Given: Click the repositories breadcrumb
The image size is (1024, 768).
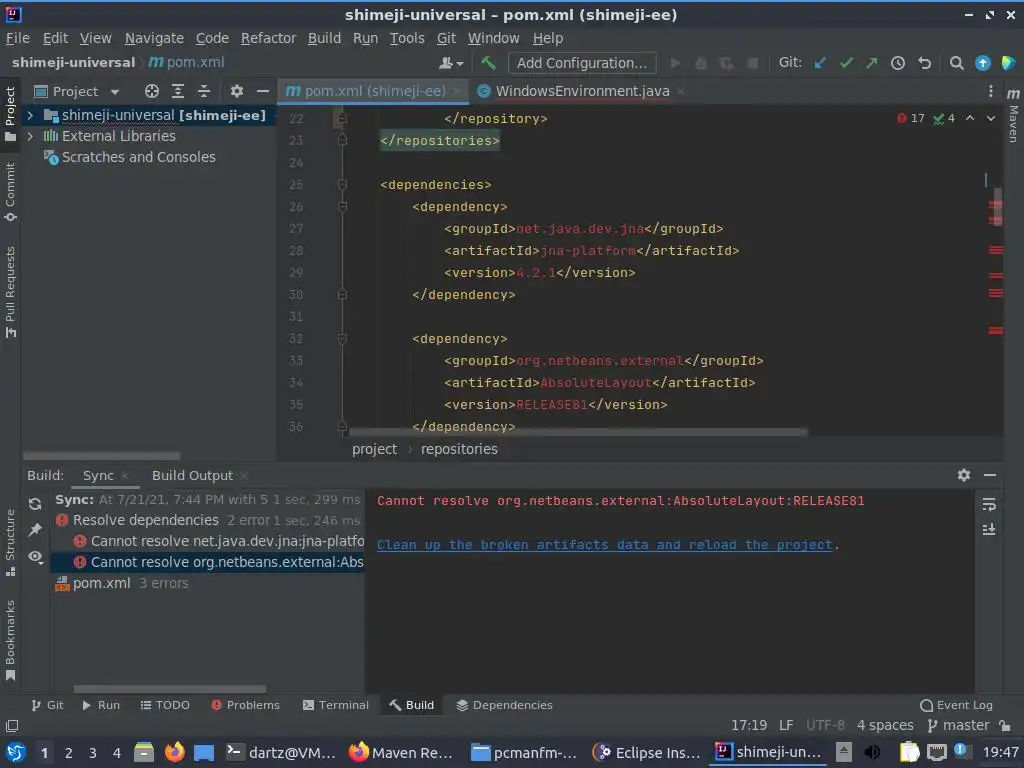Looking at the screenshot, I should click(x=459, y=449).
